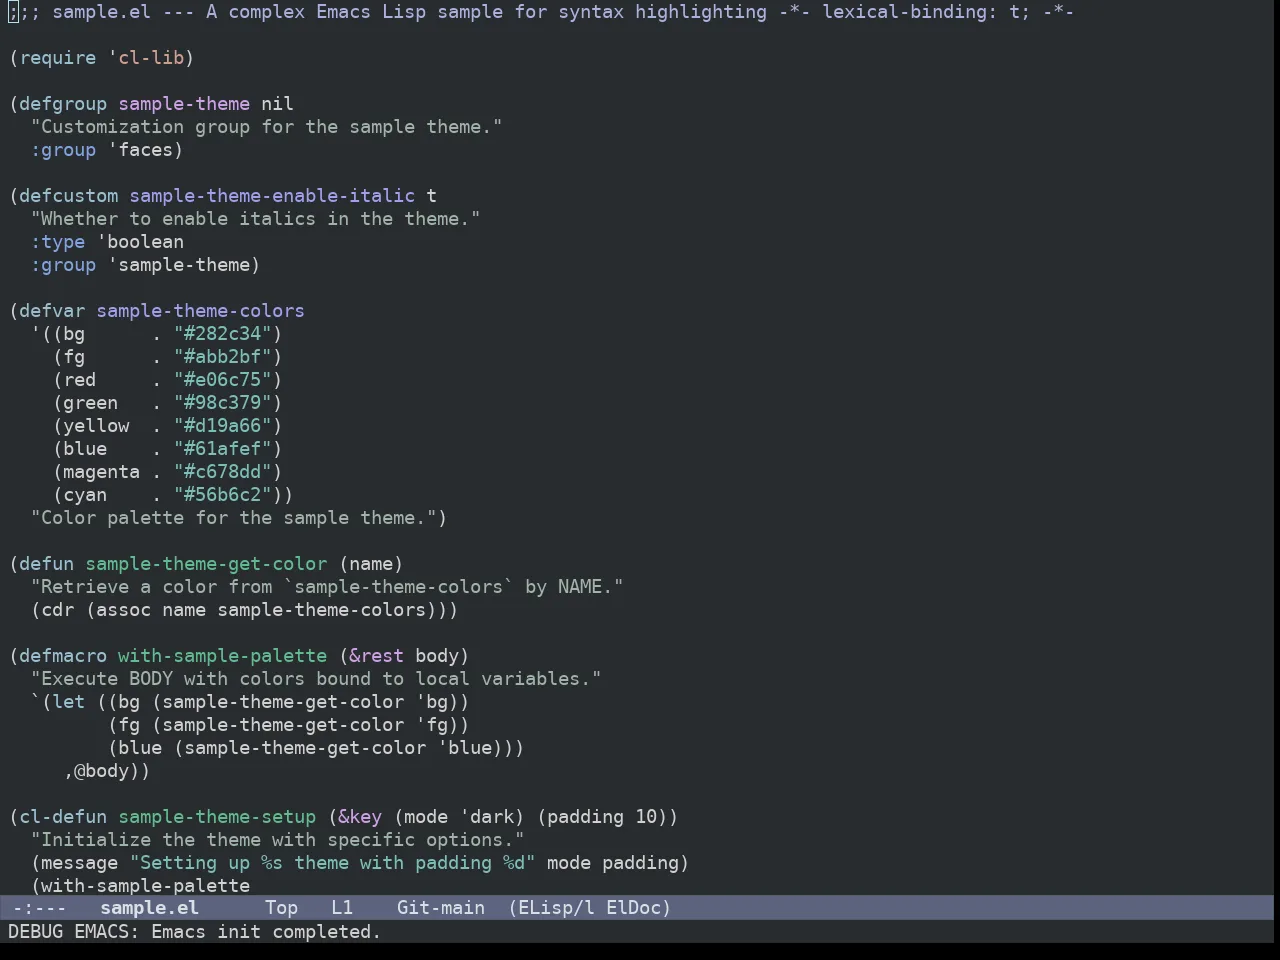Screen dimensions: 1280x960
Task: Click the Top position indicator in mode line
Action: (281, 908)
